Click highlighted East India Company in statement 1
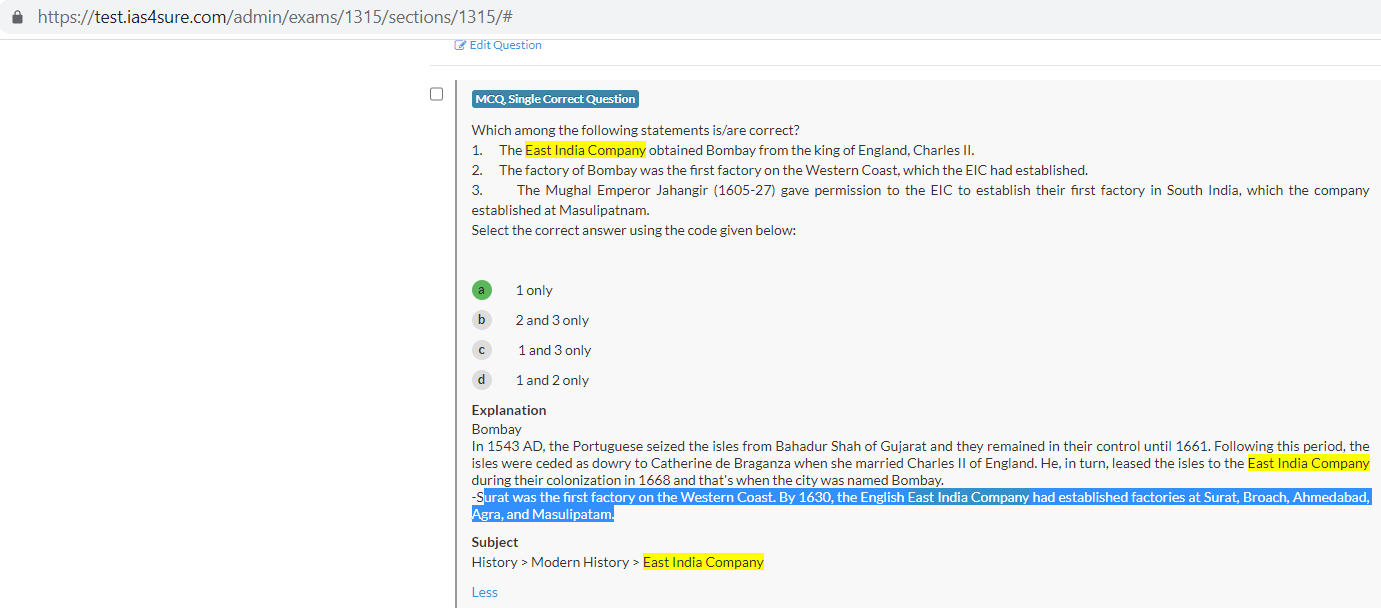 pos(585,150)
